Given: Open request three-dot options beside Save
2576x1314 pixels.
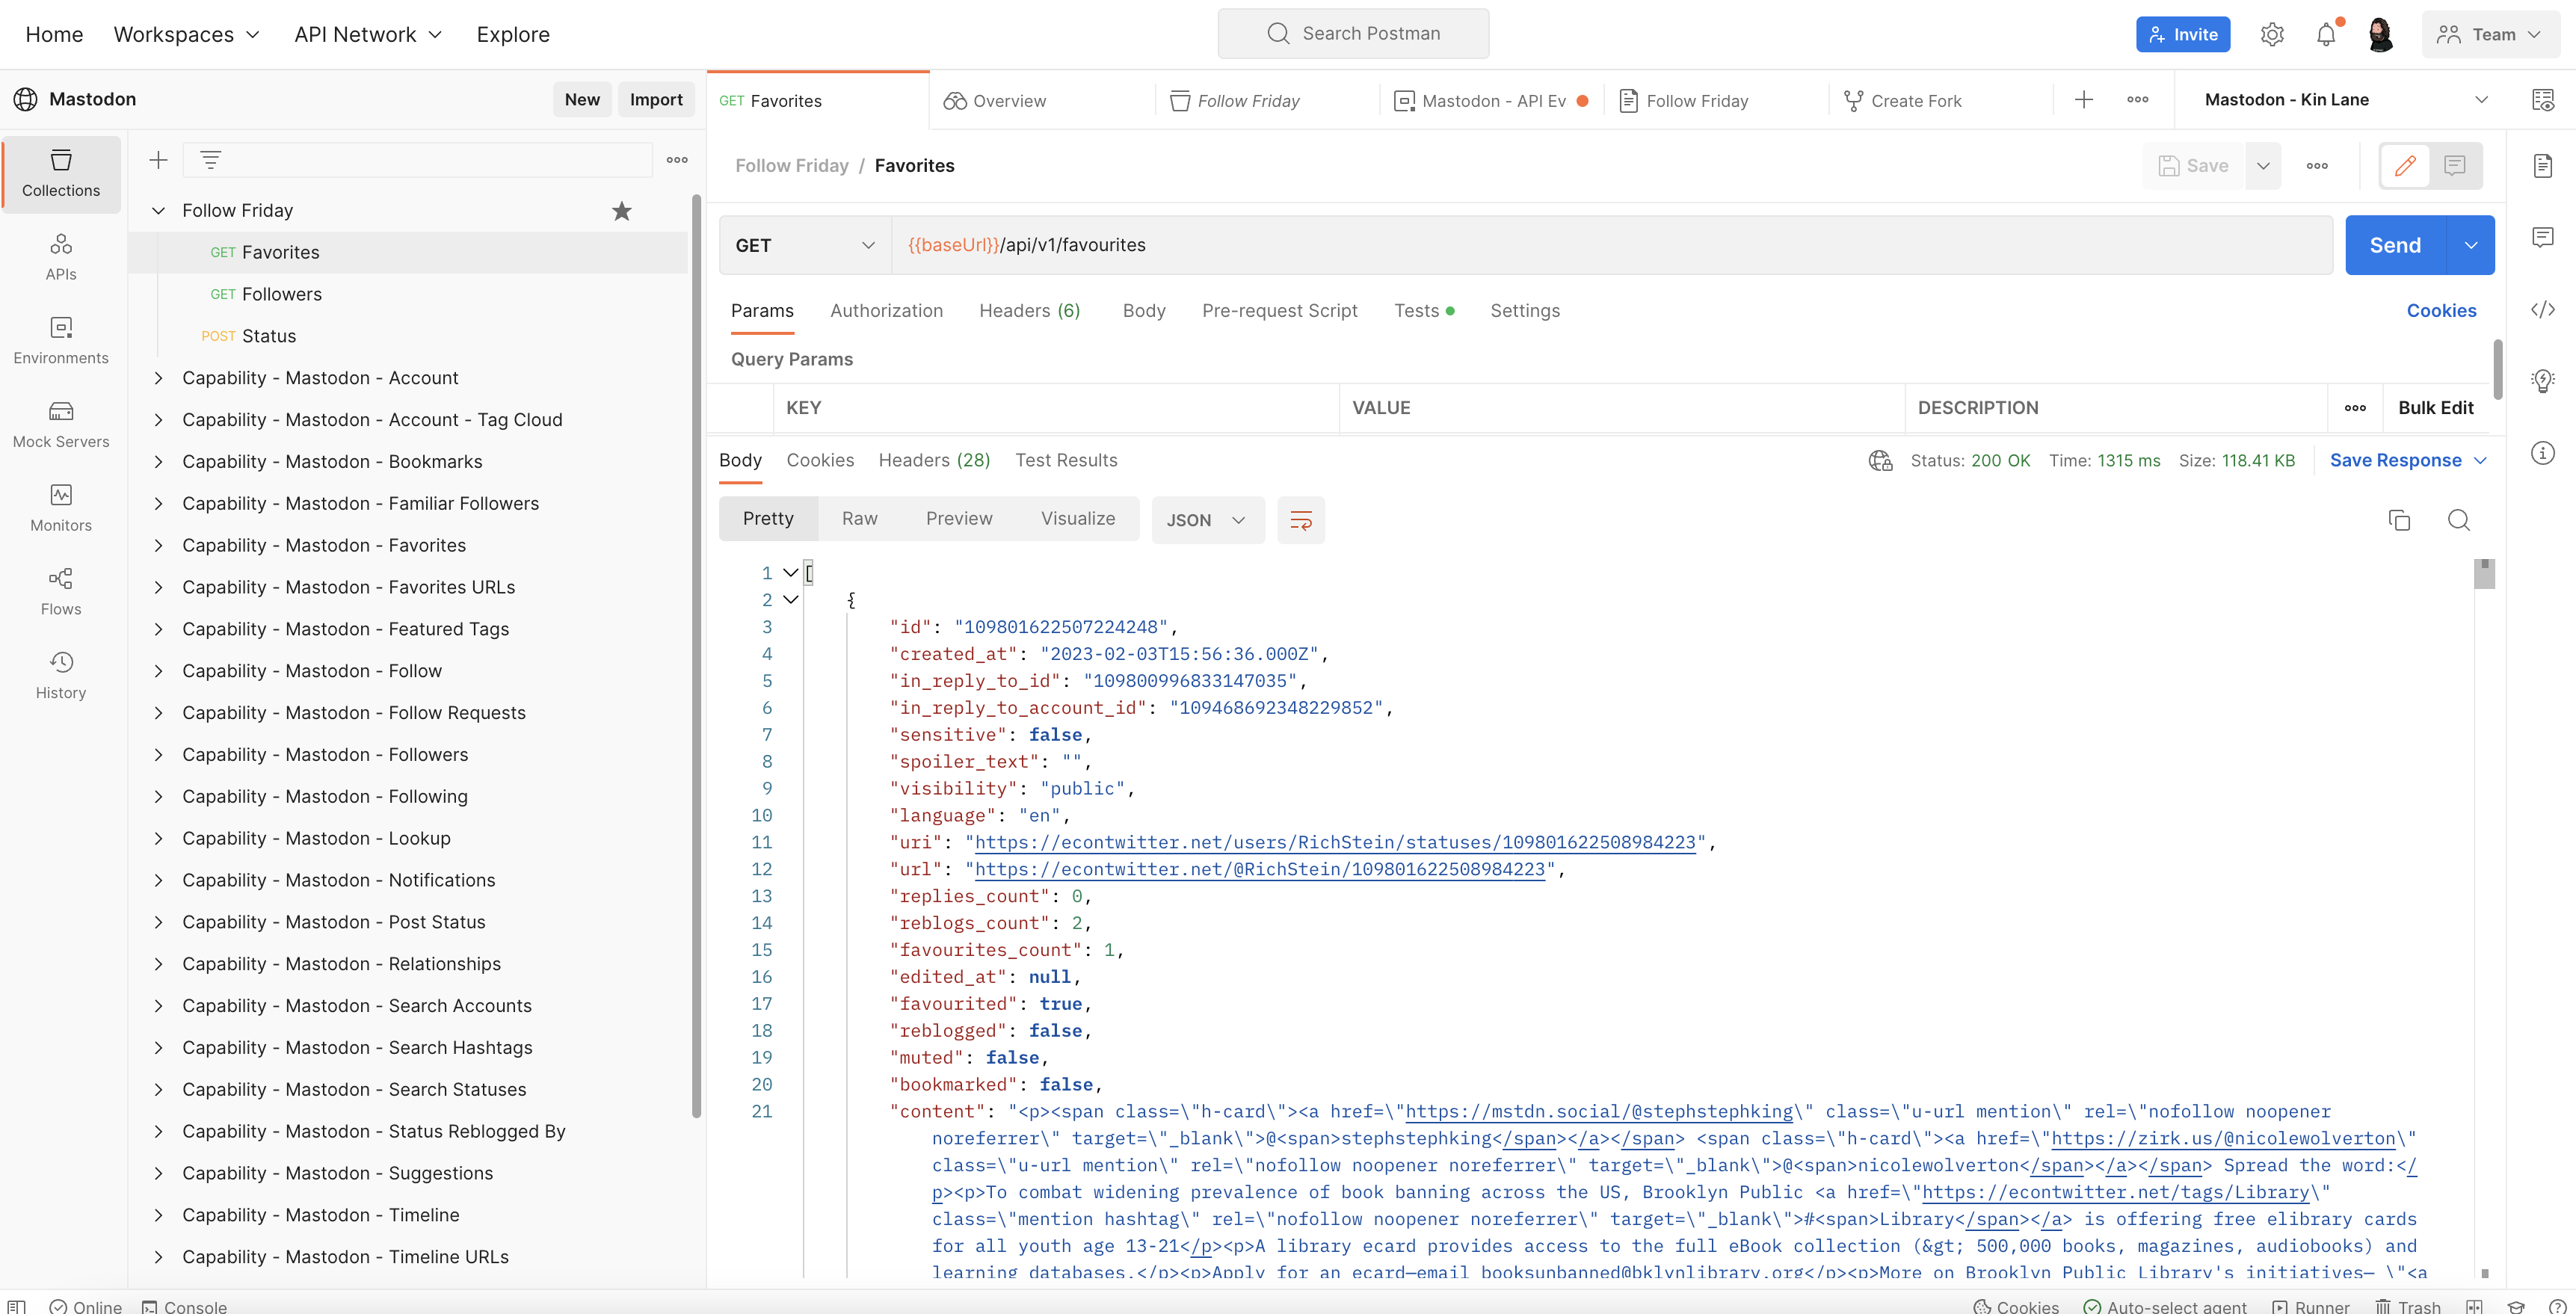Looking at the screenshot, I should [x=2317, y=166].
